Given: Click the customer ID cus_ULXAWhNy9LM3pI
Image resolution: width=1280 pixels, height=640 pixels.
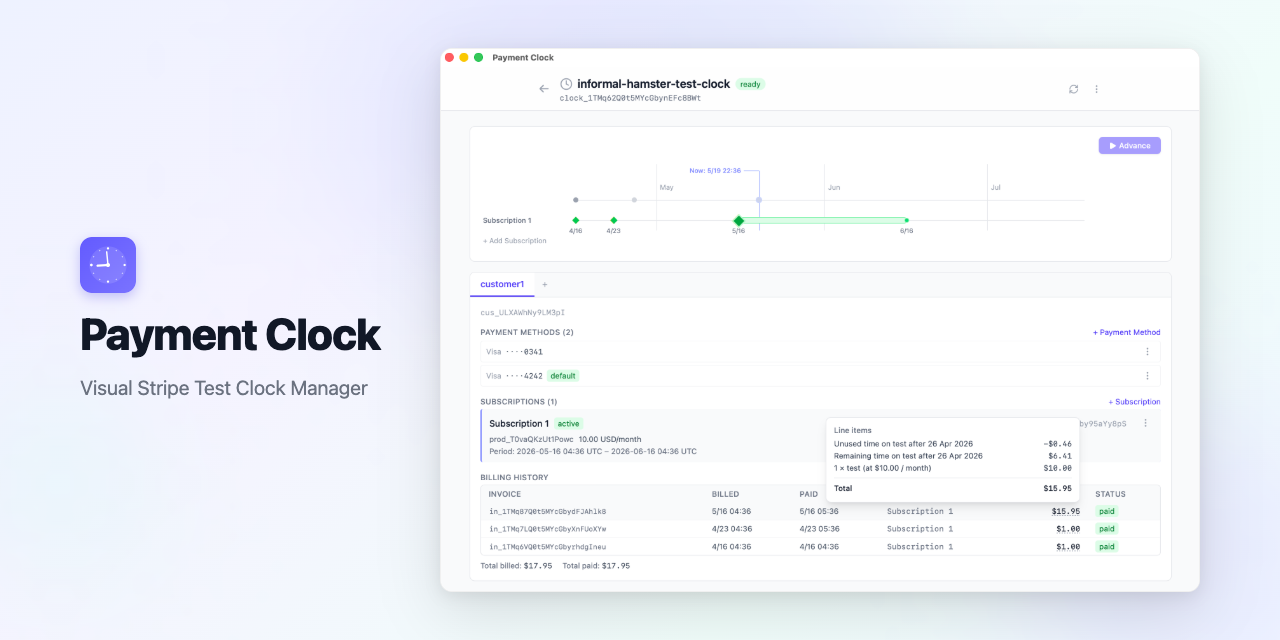Looking at the screenshot, I should pos(522,313).
